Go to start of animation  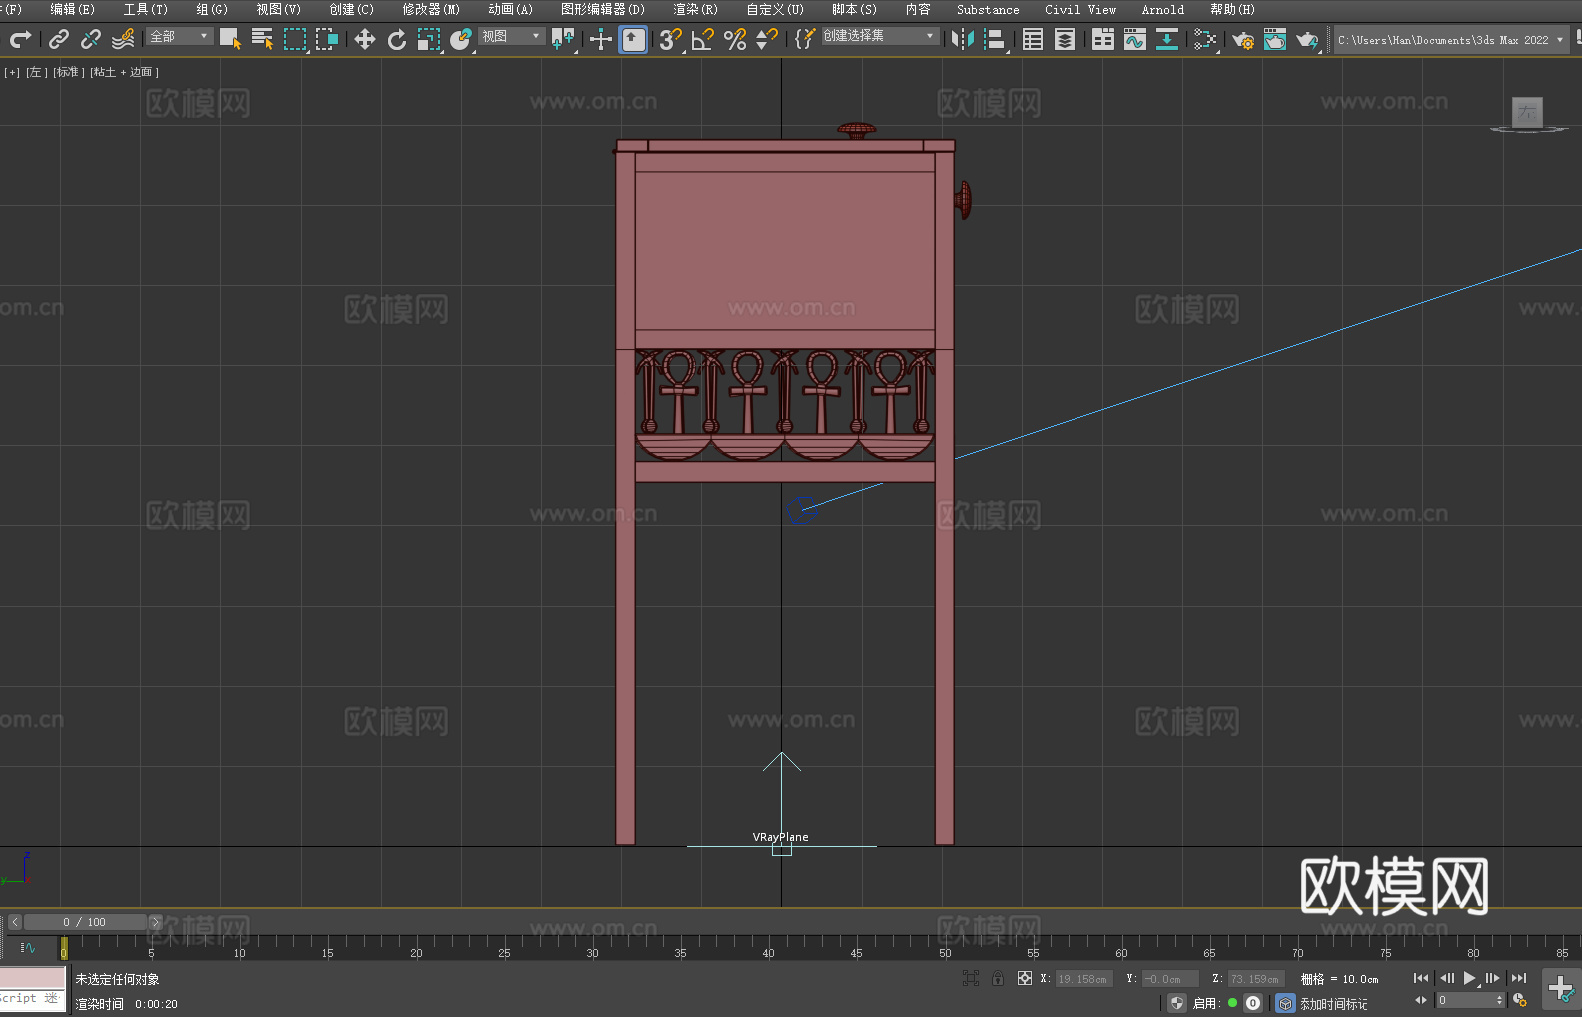point(1421,978)
